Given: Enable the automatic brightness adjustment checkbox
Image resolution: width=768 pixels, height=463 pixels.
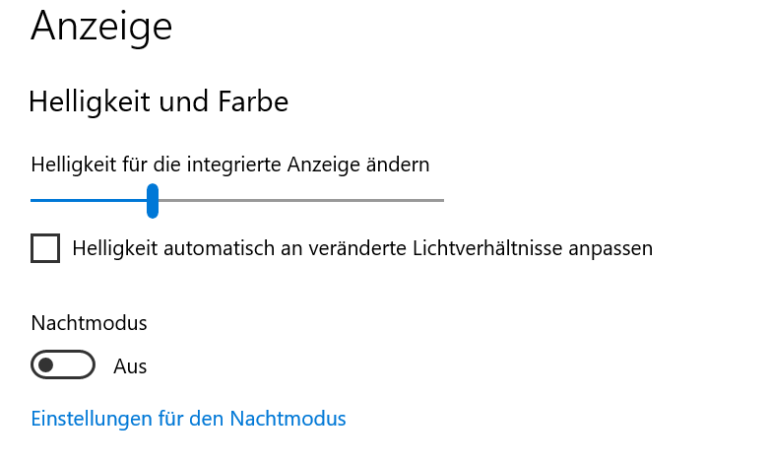Looking at the screenshot, I should pyautogui.click(x=45, y=248).
